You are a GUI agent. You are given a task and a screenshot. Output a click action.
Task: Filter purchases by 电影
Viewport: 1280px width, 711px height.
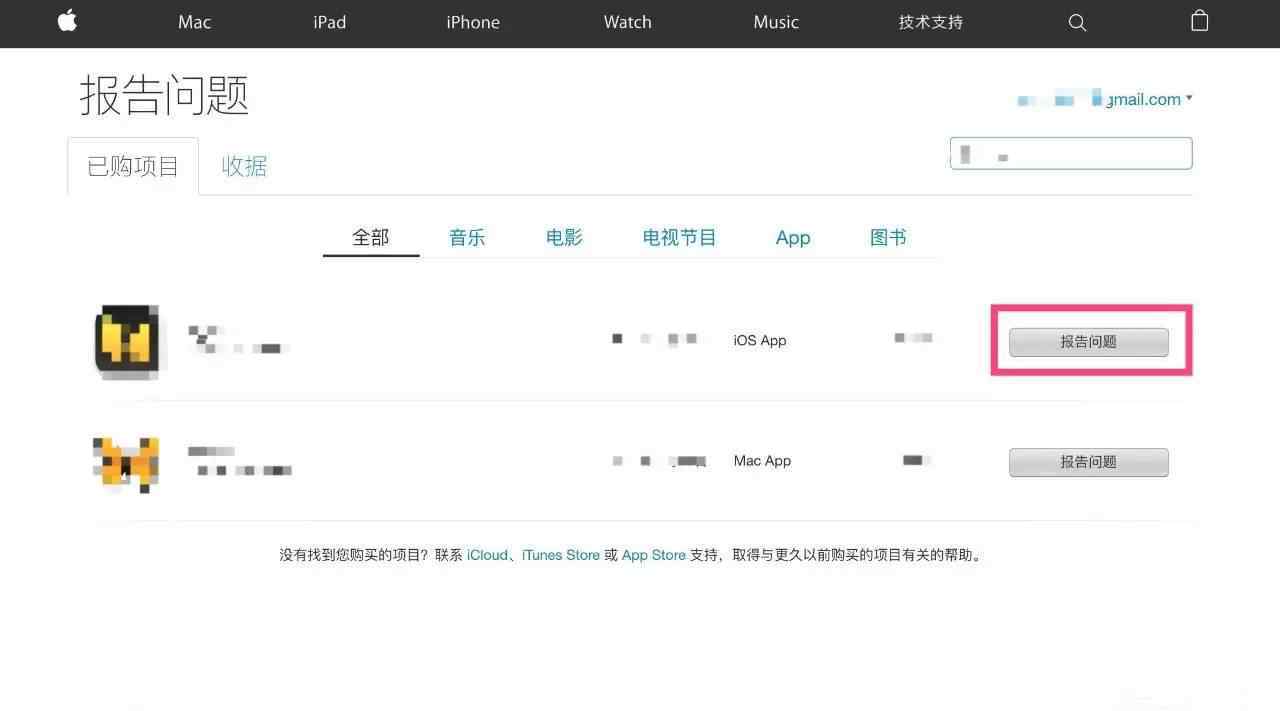564,238
